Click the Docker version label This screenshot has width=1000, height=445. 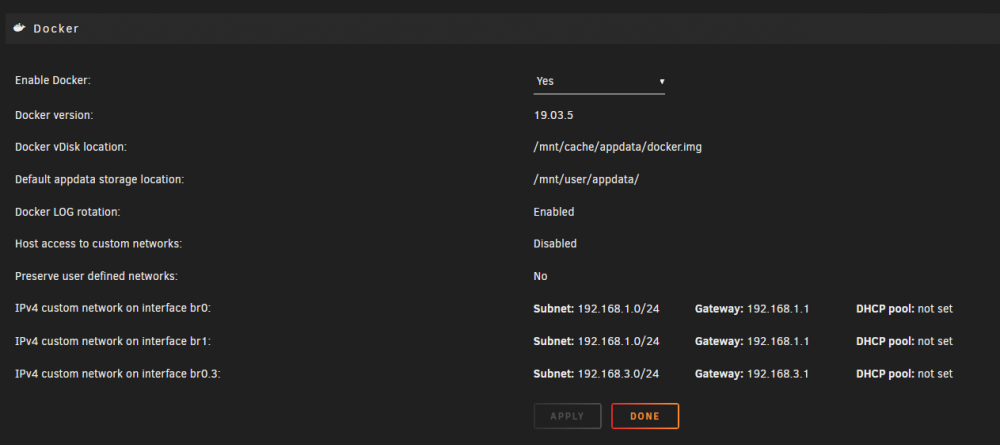(54, 115)
